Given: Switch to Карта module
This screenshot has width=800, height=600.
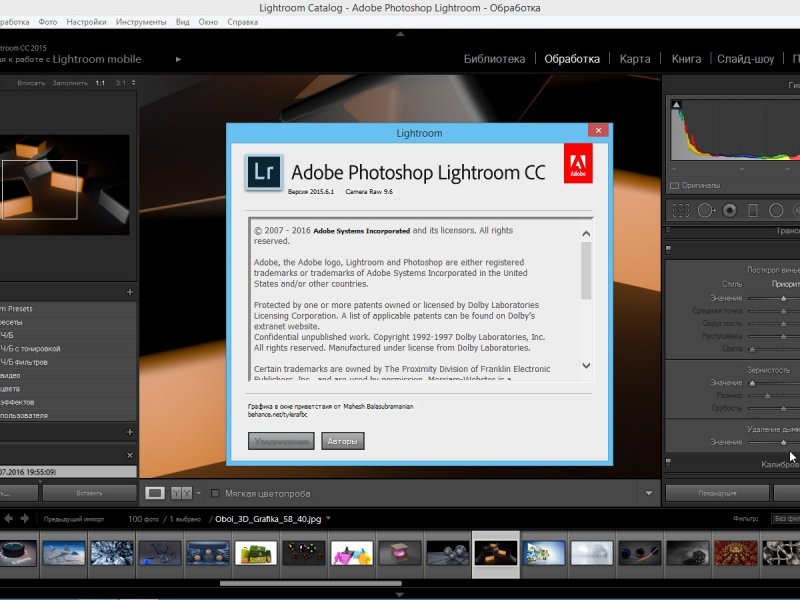Looking at the screenshot, I should (635, 59).
